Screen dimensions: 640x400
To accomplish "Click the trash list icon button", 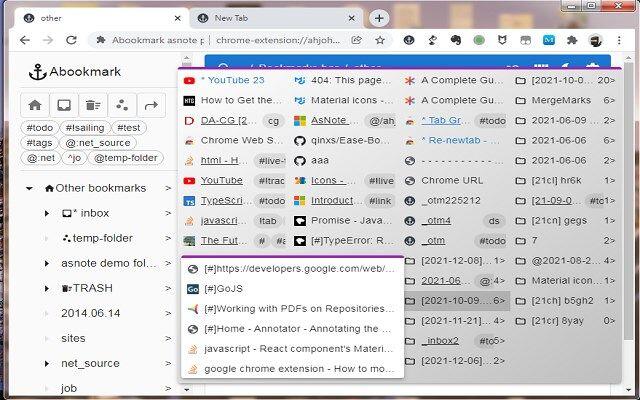I will [92, 104].
